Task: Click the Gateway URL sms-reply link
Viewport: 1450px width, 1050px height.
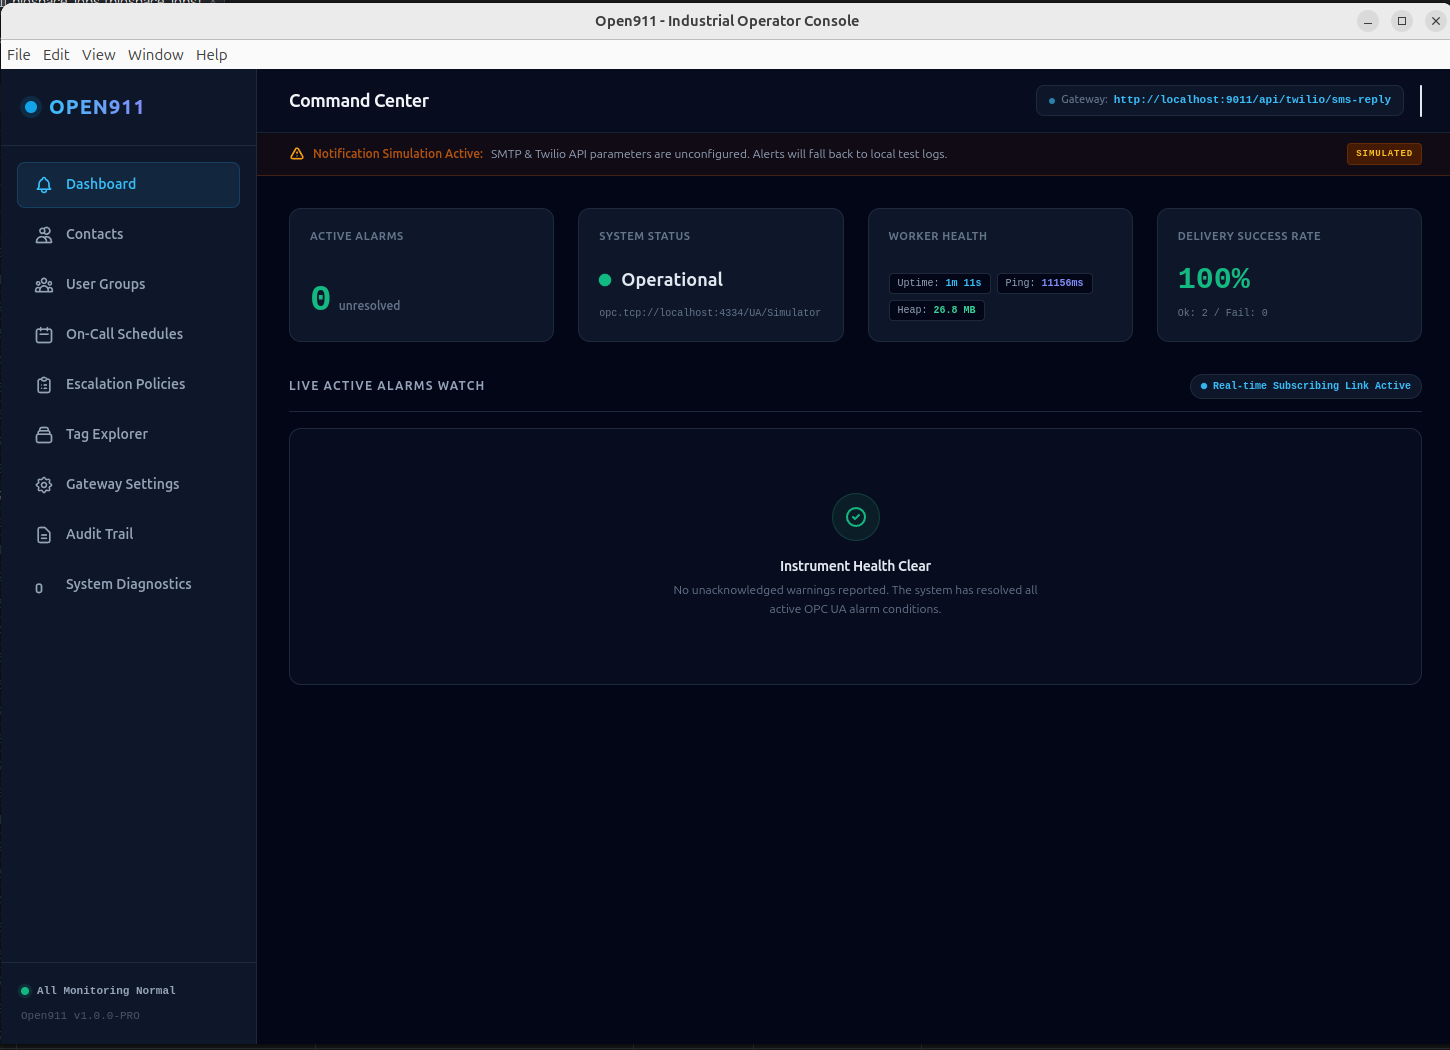Action: [1252, 100]
